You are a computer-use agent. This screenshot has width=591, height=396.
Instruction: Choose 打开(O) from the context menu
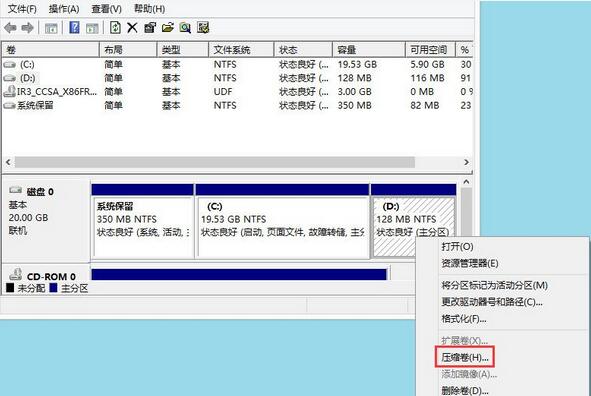point(458,246)
